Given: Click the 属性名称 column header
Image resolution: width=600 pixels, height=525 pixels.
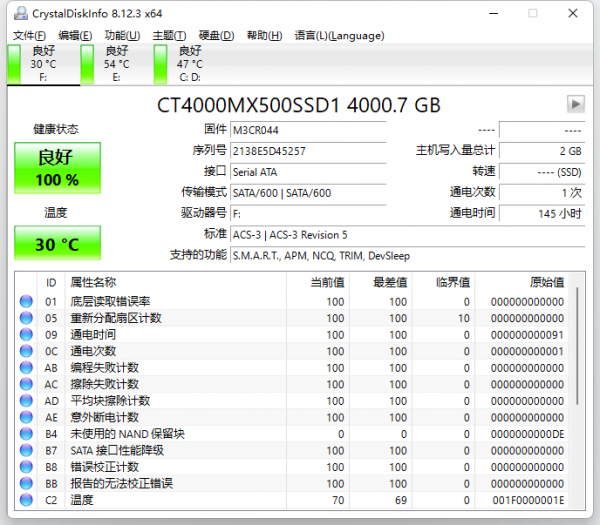Looking at the screenshot, I should (x=93, y=282).
